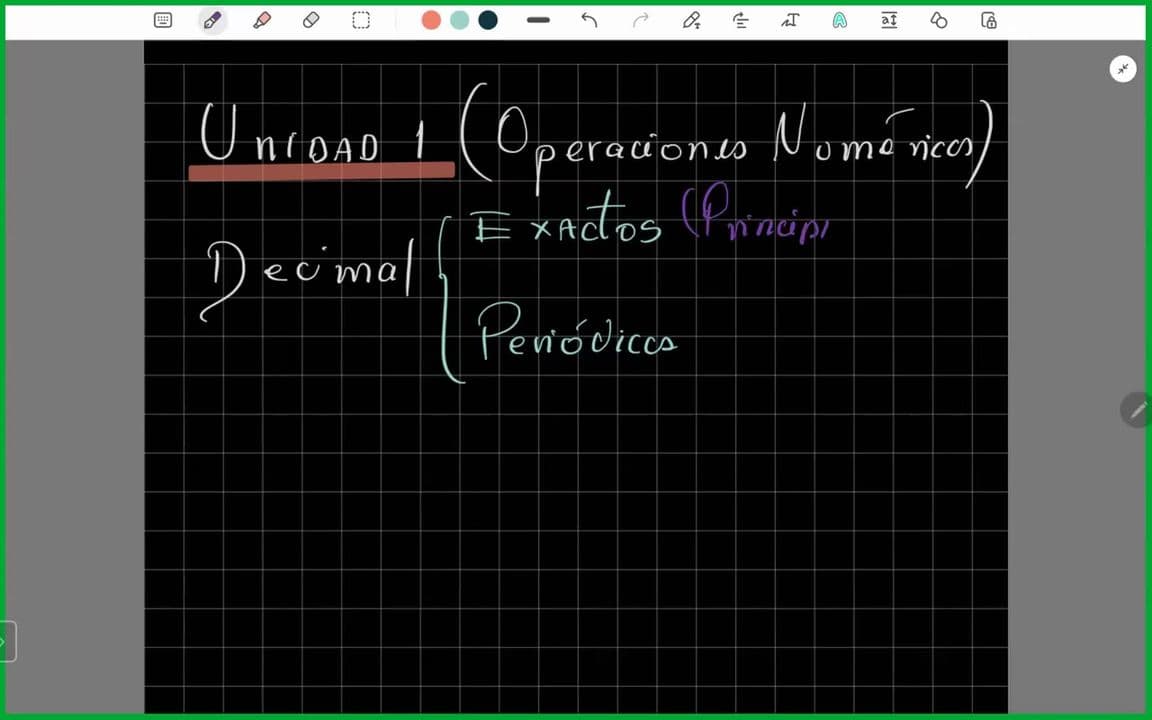
Task: Toggle the page lock
Action: coord(988,20)
